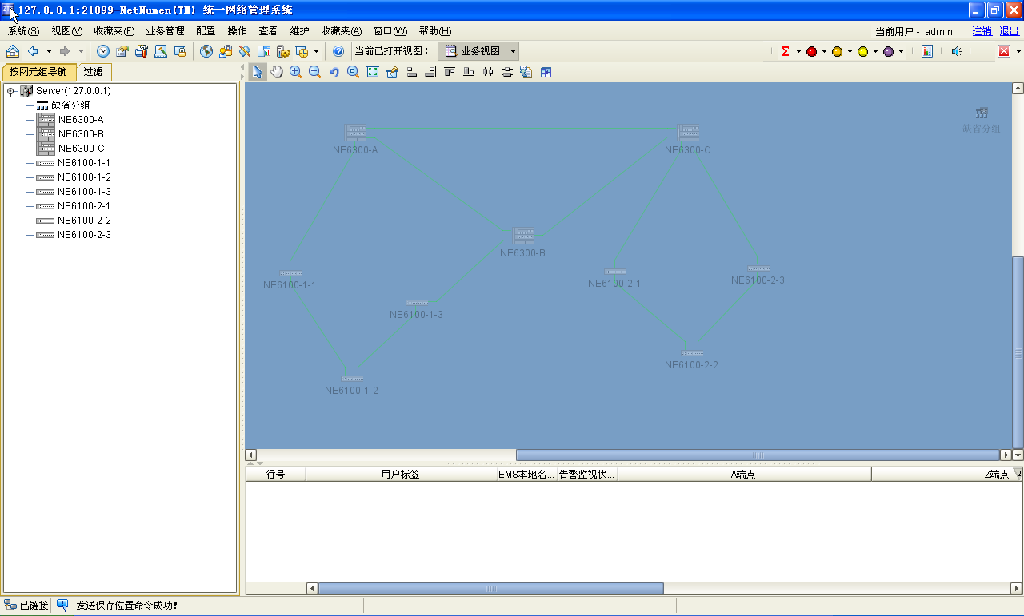This screenshot has height=616, width=1024.
Task: Click the orange major alarm indicator
Action: pos(837,52)
